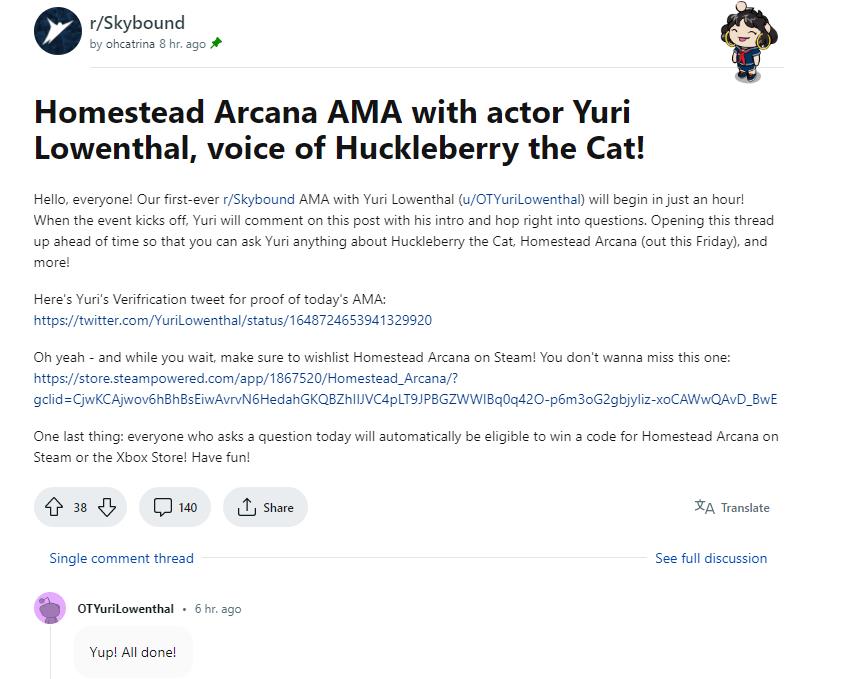Downvote the Homestead Arcana AMA post

pyautogui.click(x=107, y=507)
